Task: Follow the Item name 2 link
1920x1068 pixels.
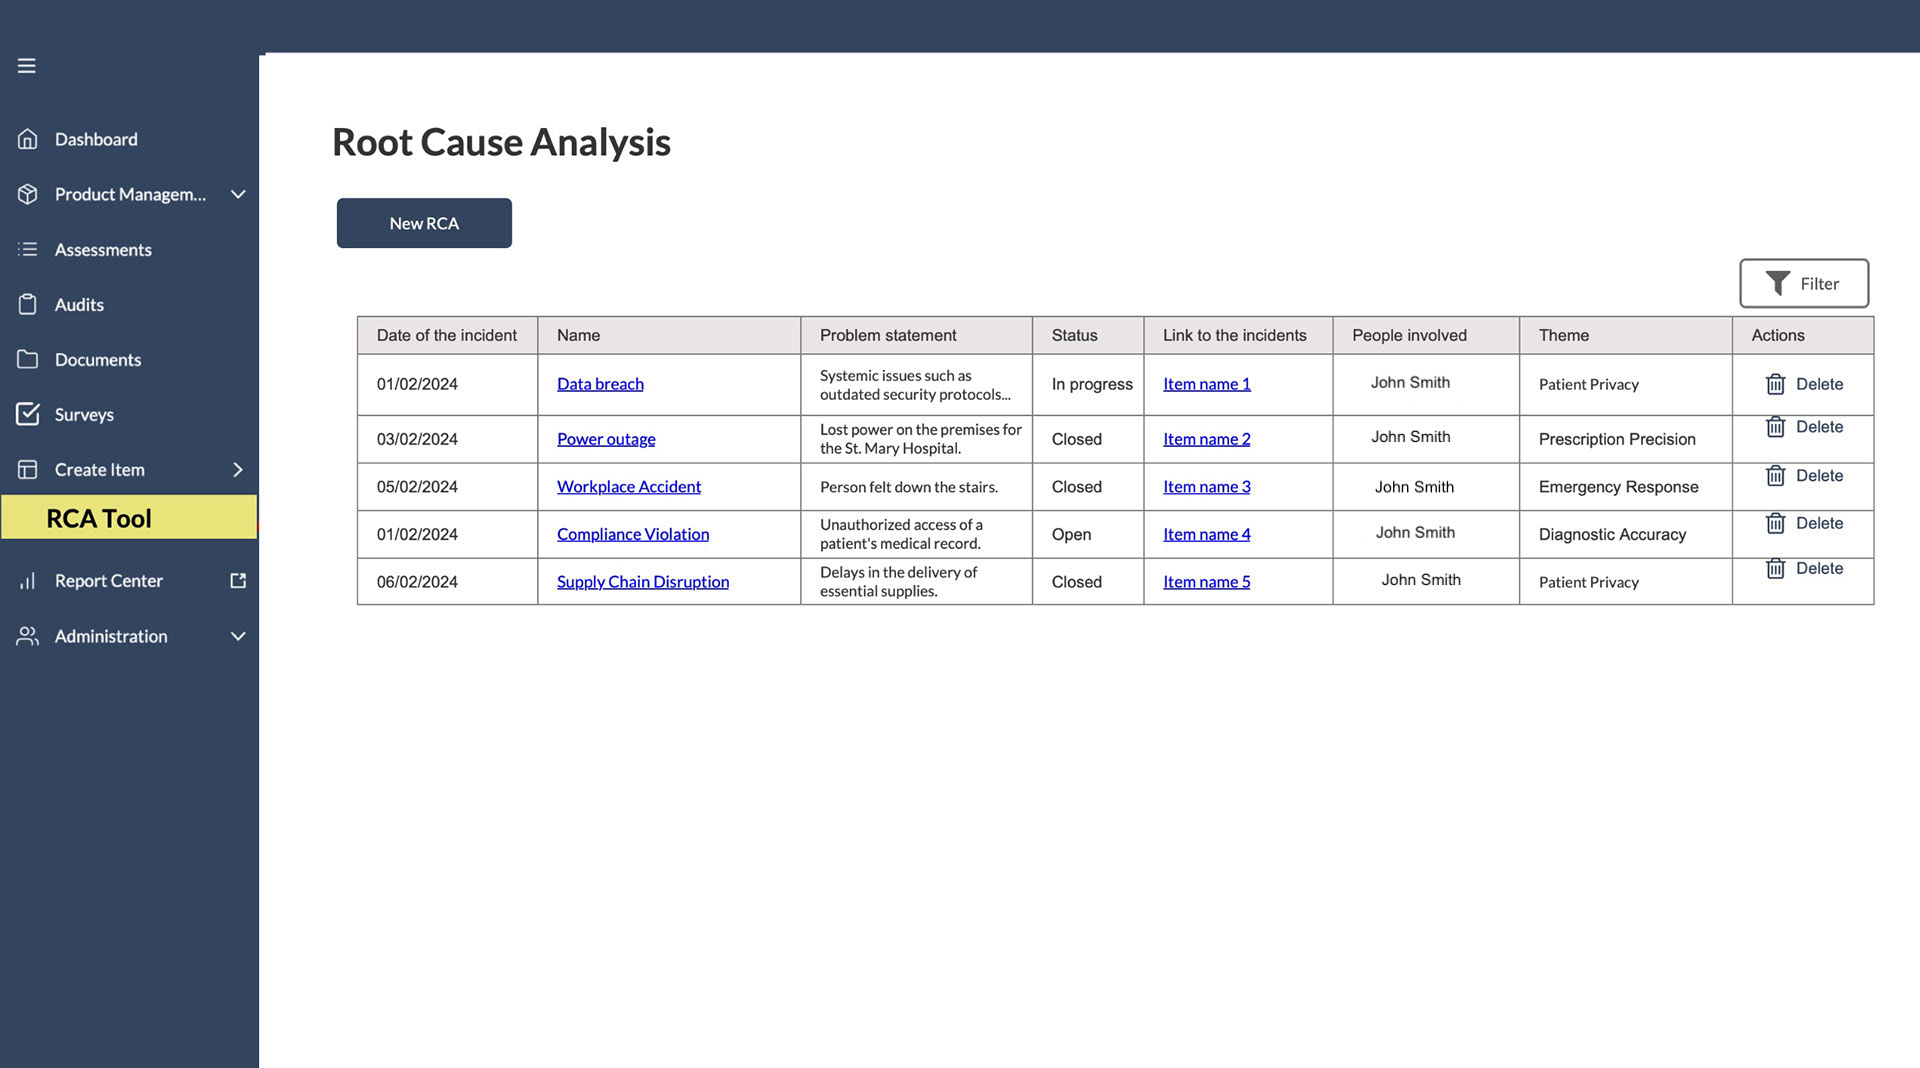Action: click(1206, 439)
